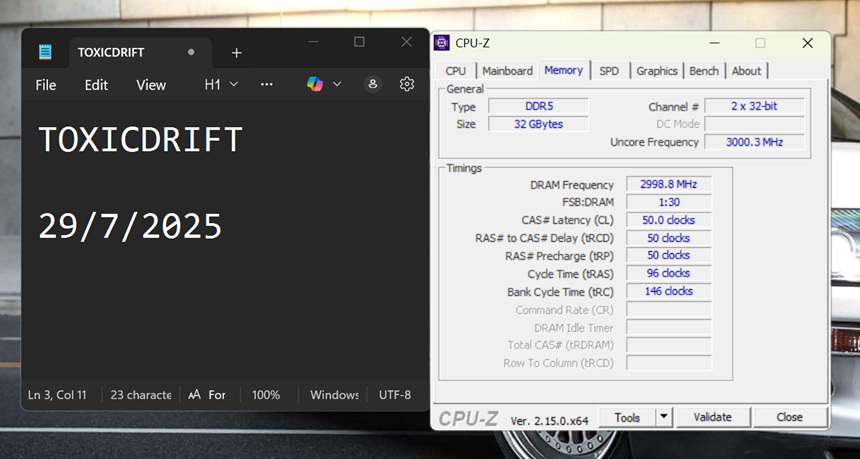Click the DRAM Frequency label
860x459 pixels.
572,185
